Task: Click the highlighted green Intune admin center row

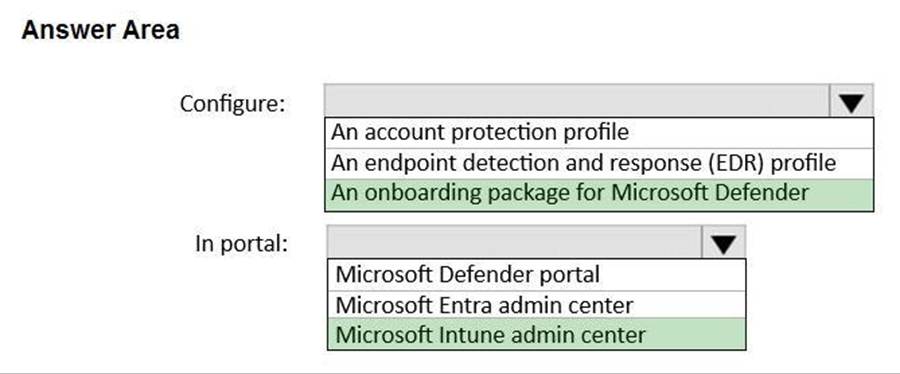Action: click(x=537, y=334)
